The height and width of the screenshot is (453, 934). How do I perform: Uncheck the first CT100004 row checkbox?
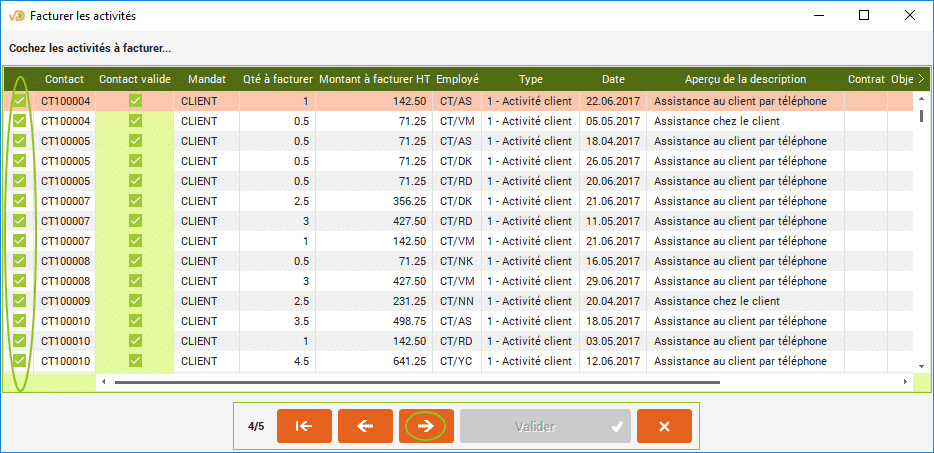tap(19, 101)
